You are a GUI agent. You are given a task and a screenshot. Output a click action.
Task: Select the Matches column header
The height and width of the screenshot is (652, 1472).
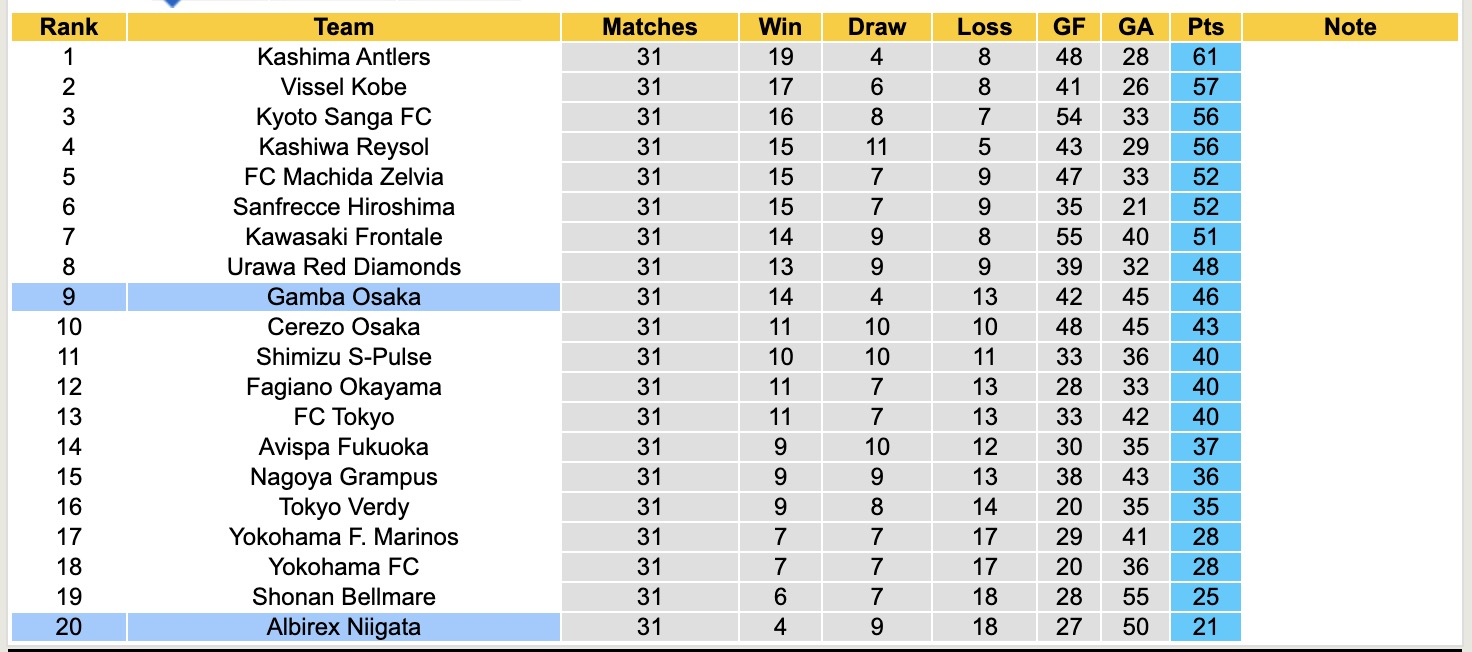[649, 27]
